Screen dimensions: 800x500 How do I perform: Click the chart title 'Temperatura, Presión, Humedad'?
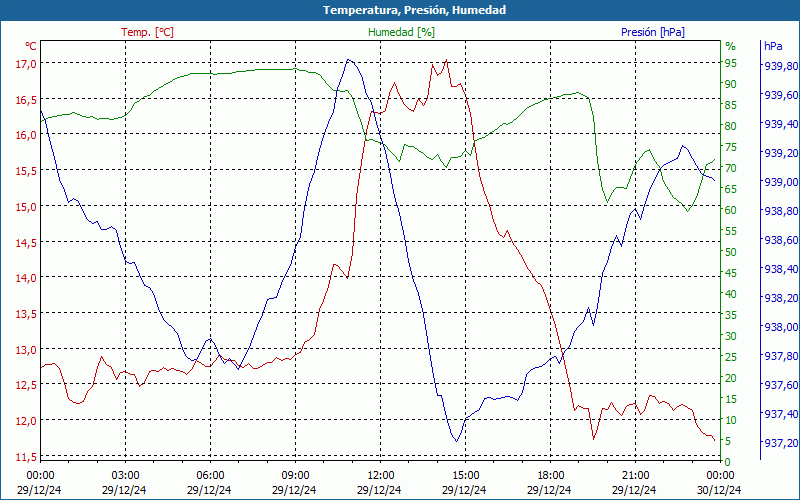click(414, 10)
